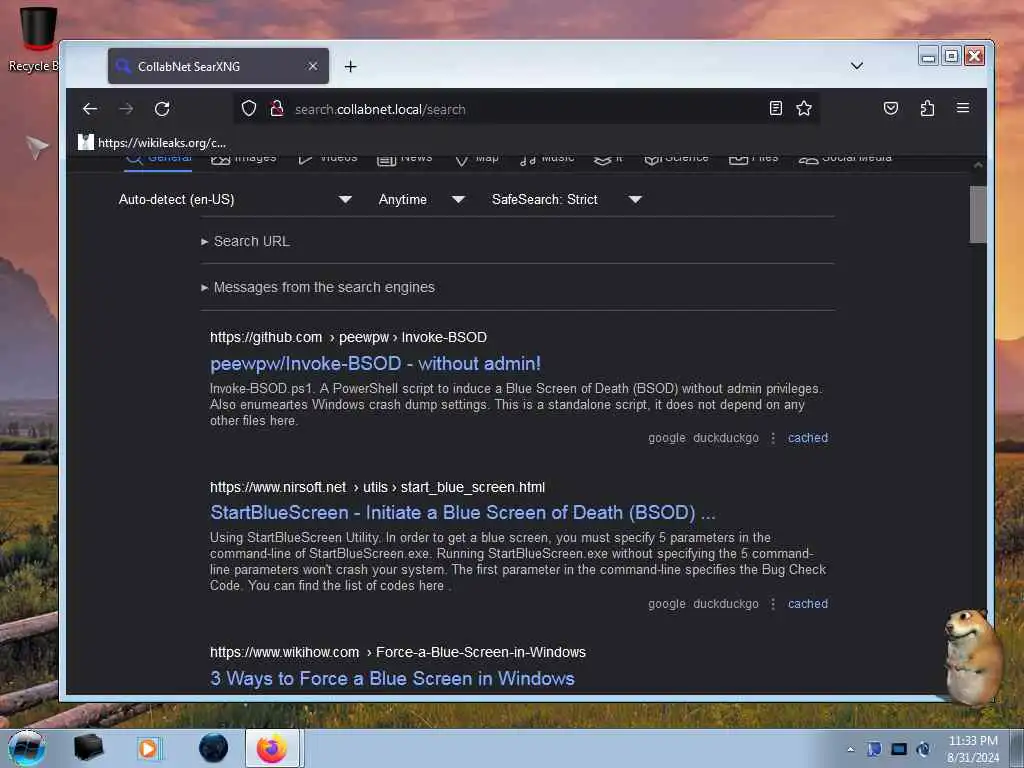Go back to the previous page

(90, 108)
